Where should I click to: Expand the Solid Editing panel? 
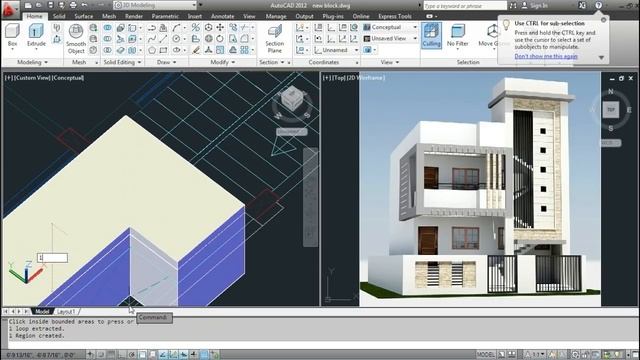[122, 62]
